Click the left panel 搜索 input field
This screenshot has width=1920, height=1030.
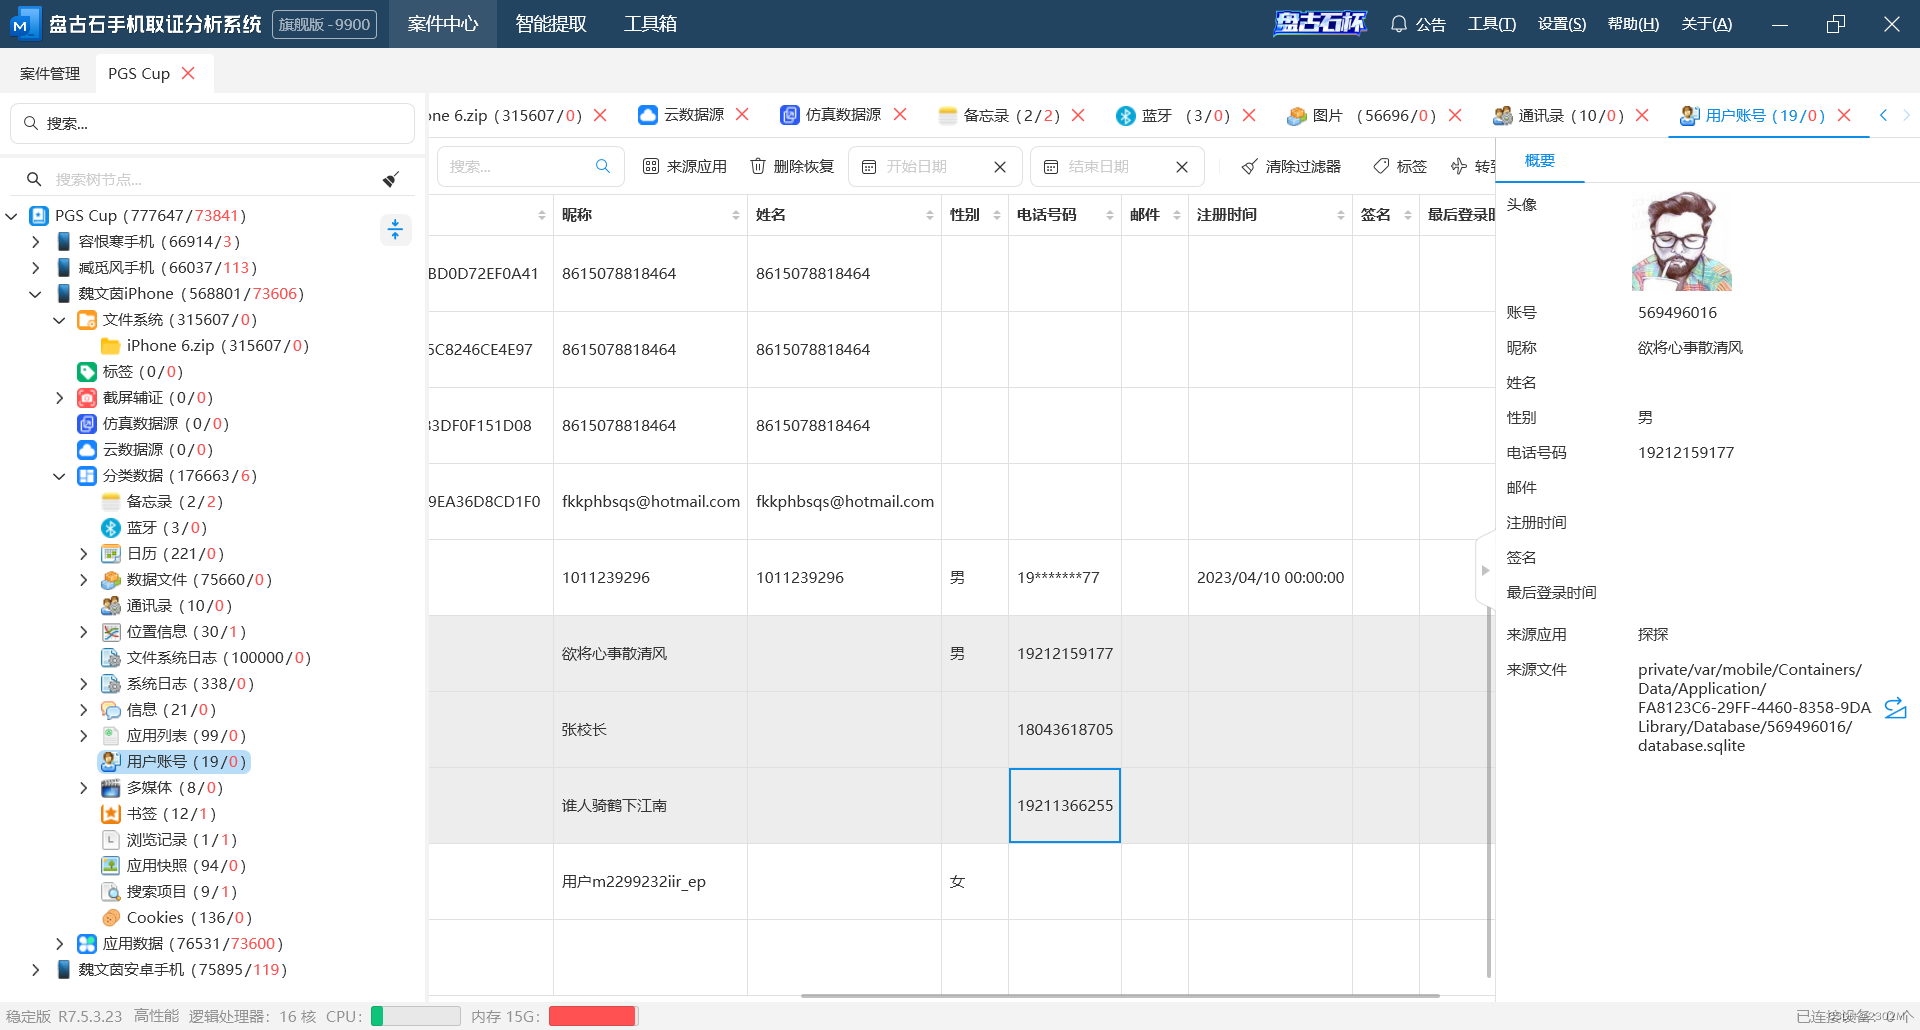pos(212,123)
